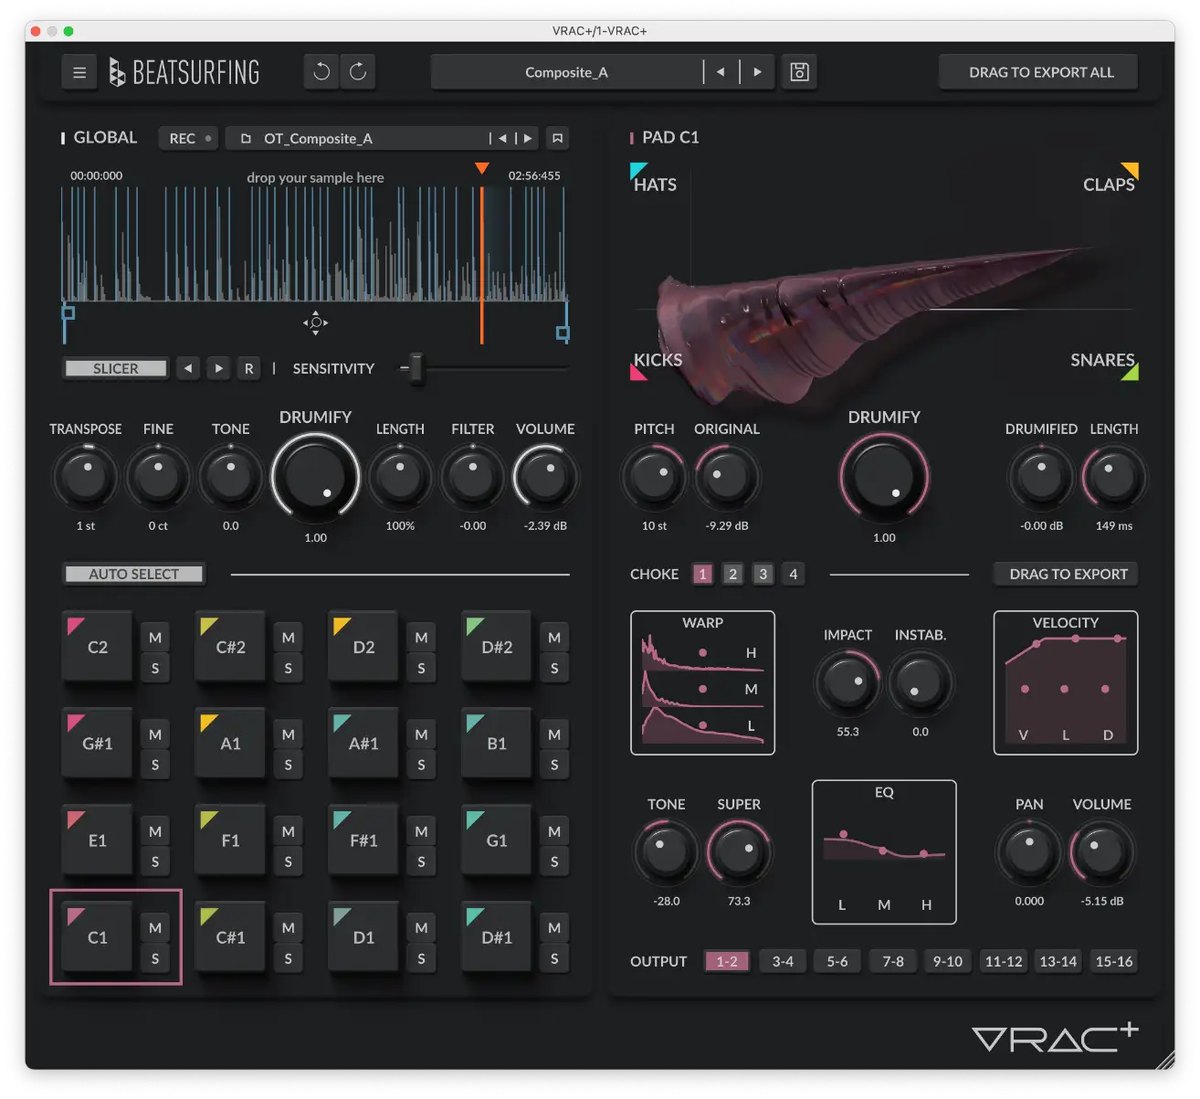Save the preset with floppy icon
Image resolution: width=1200 pixels, height=1099 pixels.
799,72
